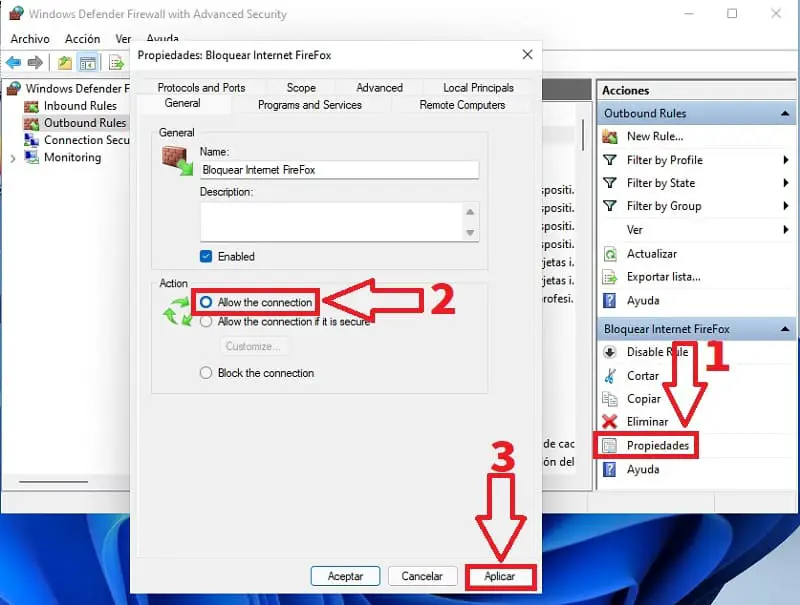800x605 pixels.
Task: Click the Aceptar button
Action: pyautogui.click(x=345, y=576)
